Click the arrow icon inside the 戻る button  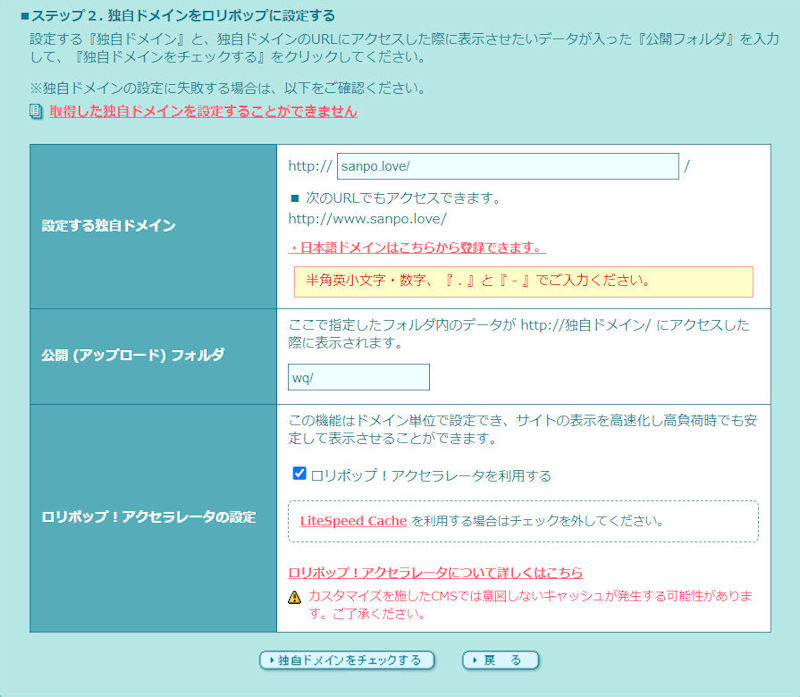pos(472,660)
